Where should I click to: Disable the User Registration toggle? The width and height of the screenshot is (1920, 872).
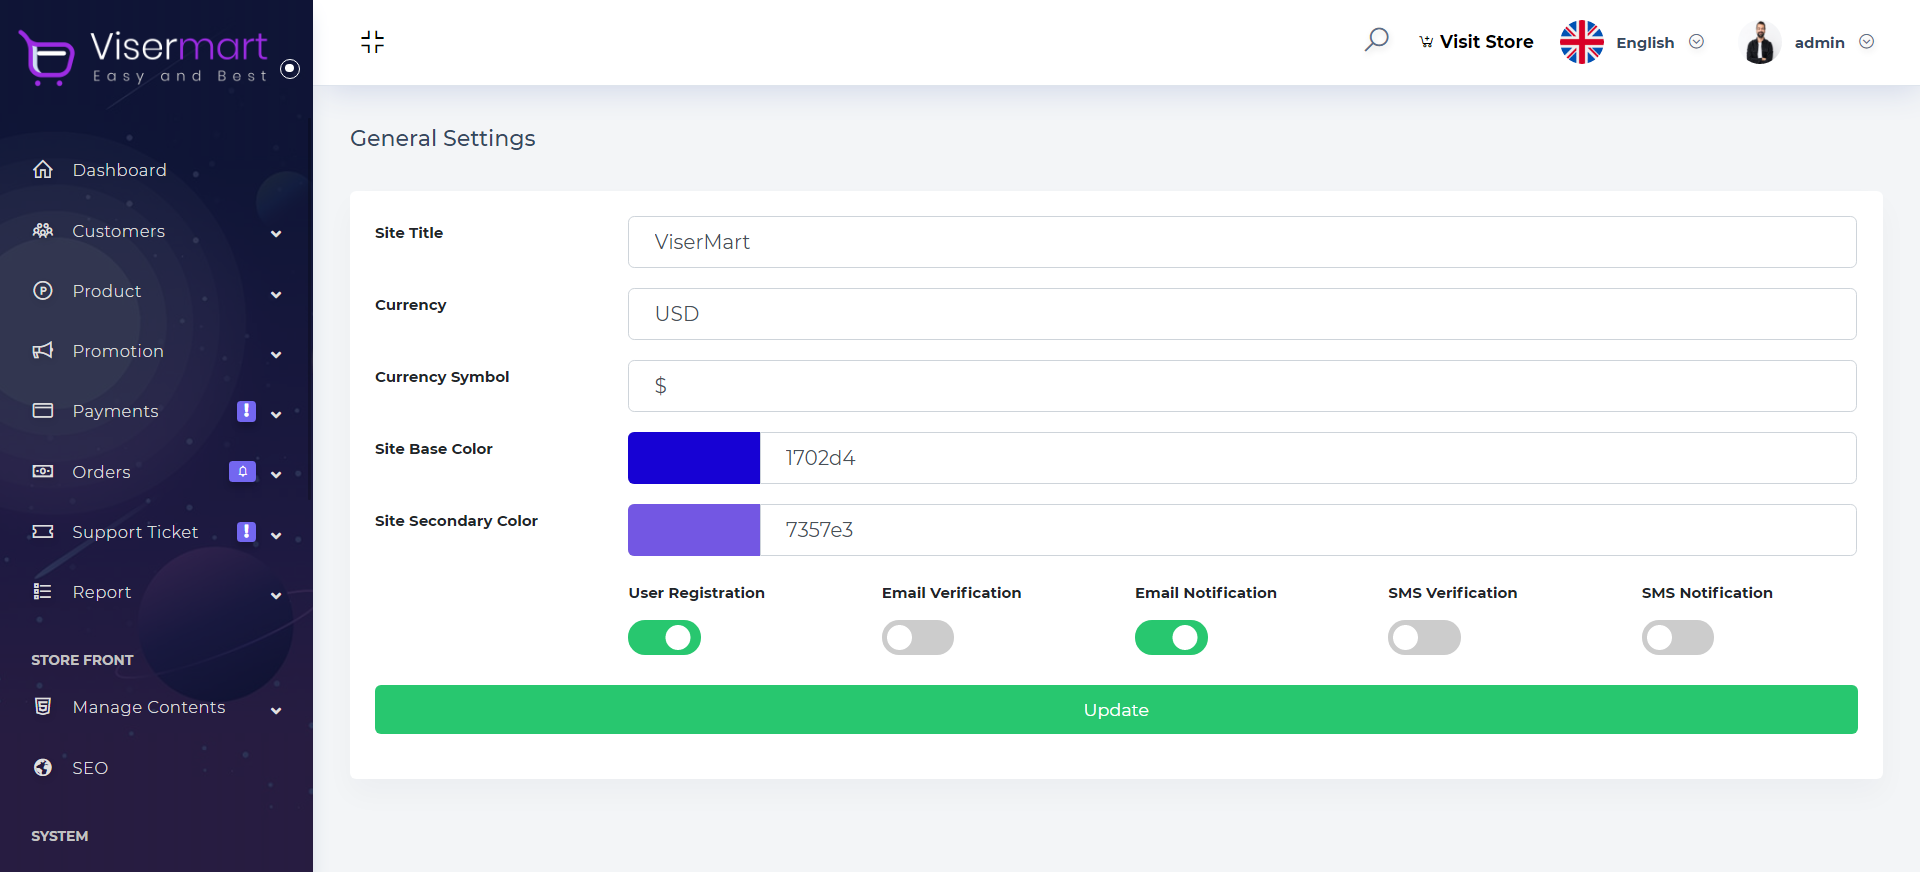(664, 637)
